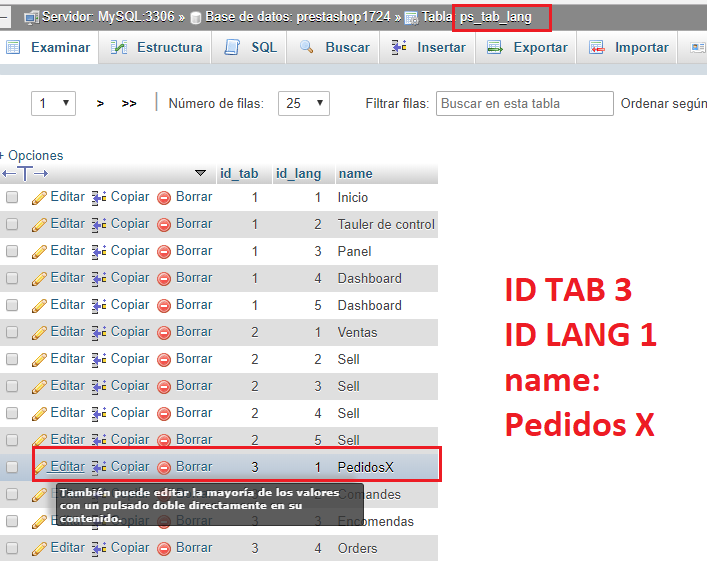Tick the checkbox for the Ventas row
Image resolution: width=707 pixels, height=561 pixels.
click(12, 332)
